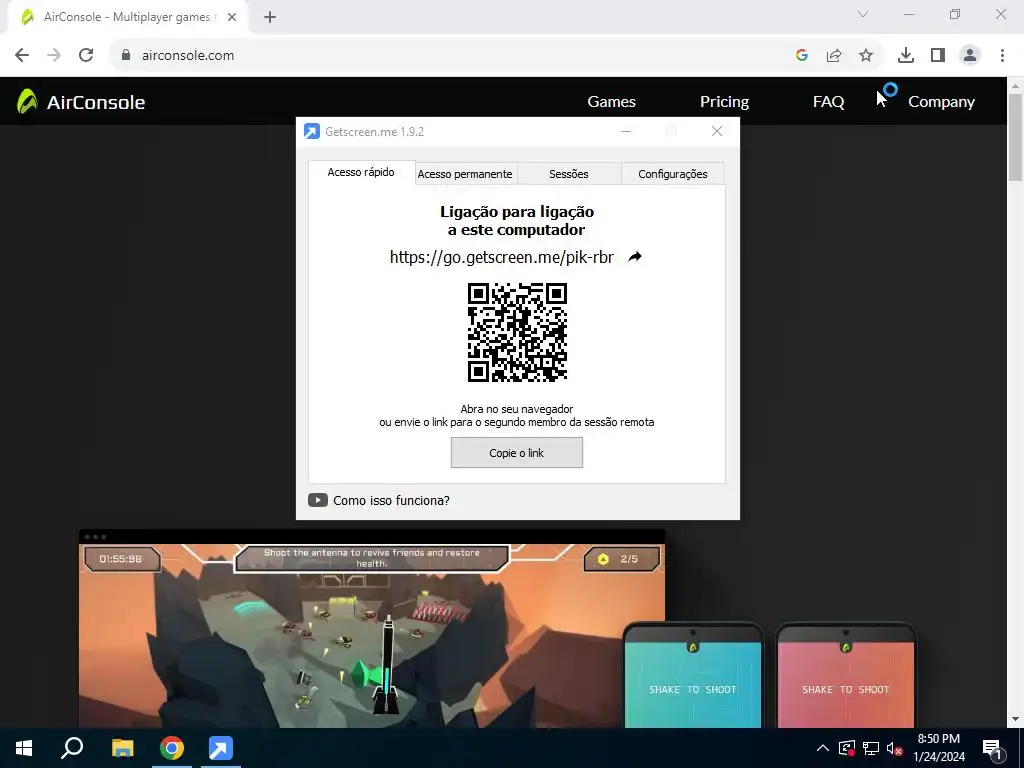
Task: Open Chrome three-dot menu
Action: 1002,56
